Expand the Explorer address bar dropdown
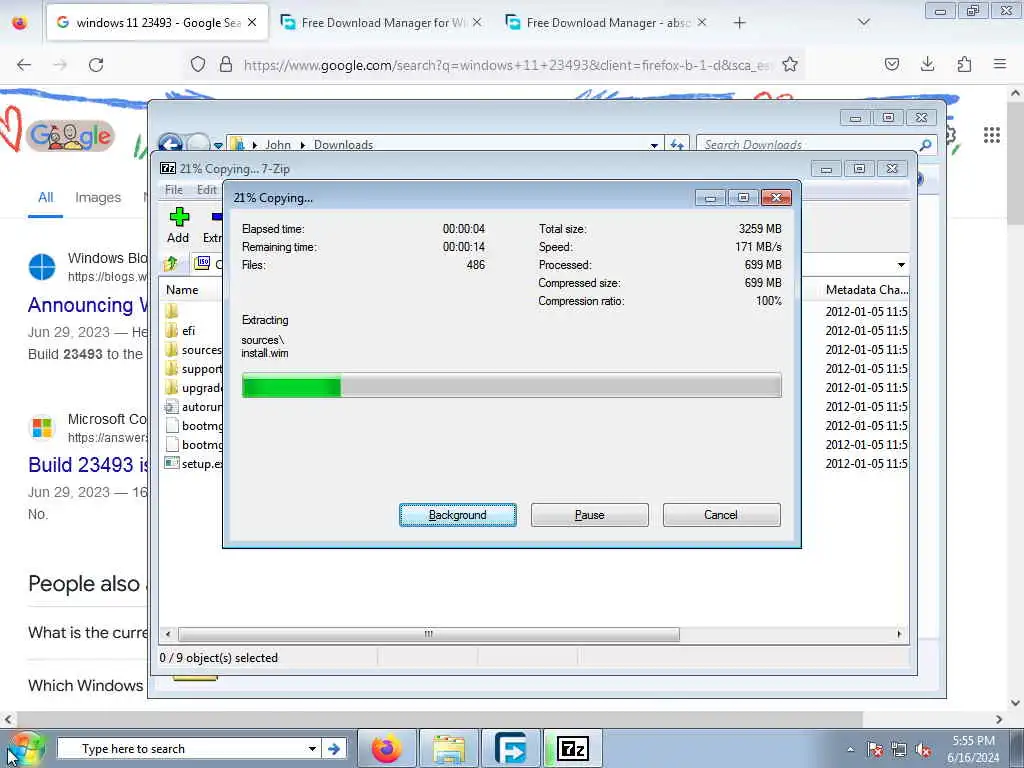 654,145
